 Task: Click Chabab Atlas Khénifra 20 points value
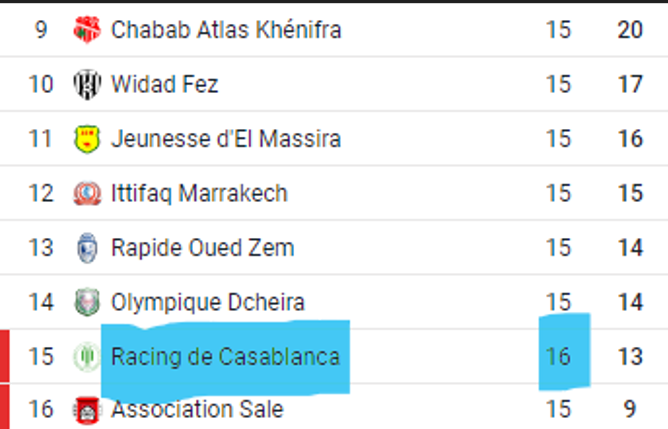(630, 30)
